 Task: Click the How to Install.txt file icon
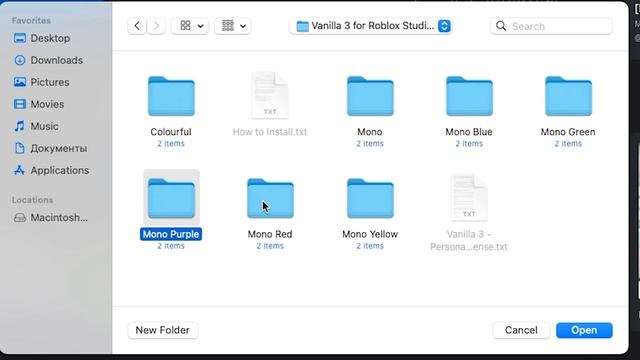(x=270, y=96)
